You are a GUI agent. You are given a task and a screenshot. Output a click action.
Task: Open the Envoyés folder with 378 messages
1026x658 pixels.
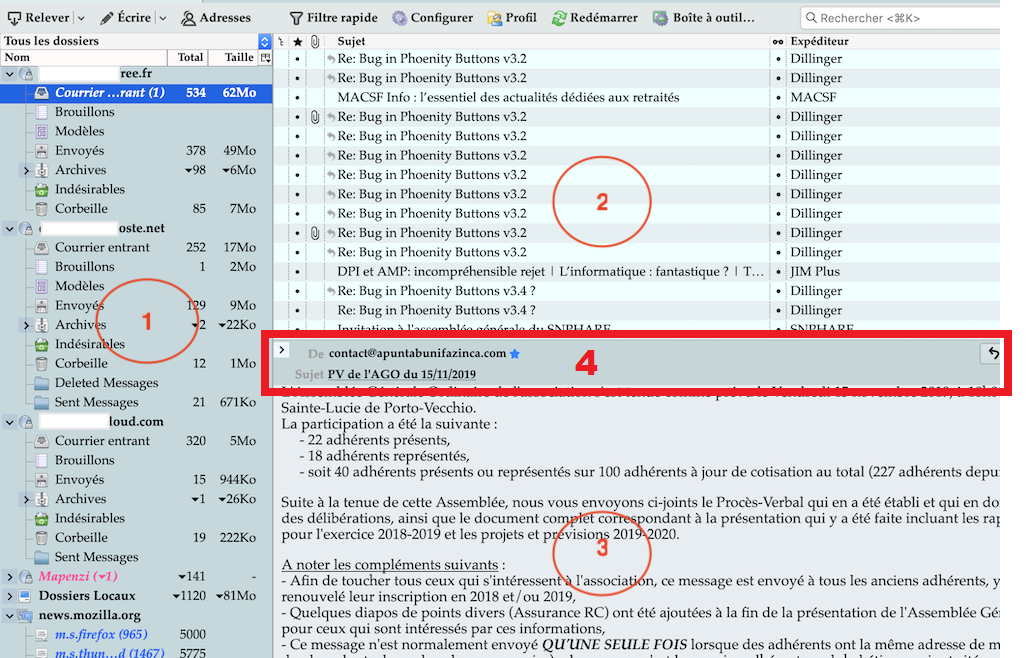coord(136,151)
